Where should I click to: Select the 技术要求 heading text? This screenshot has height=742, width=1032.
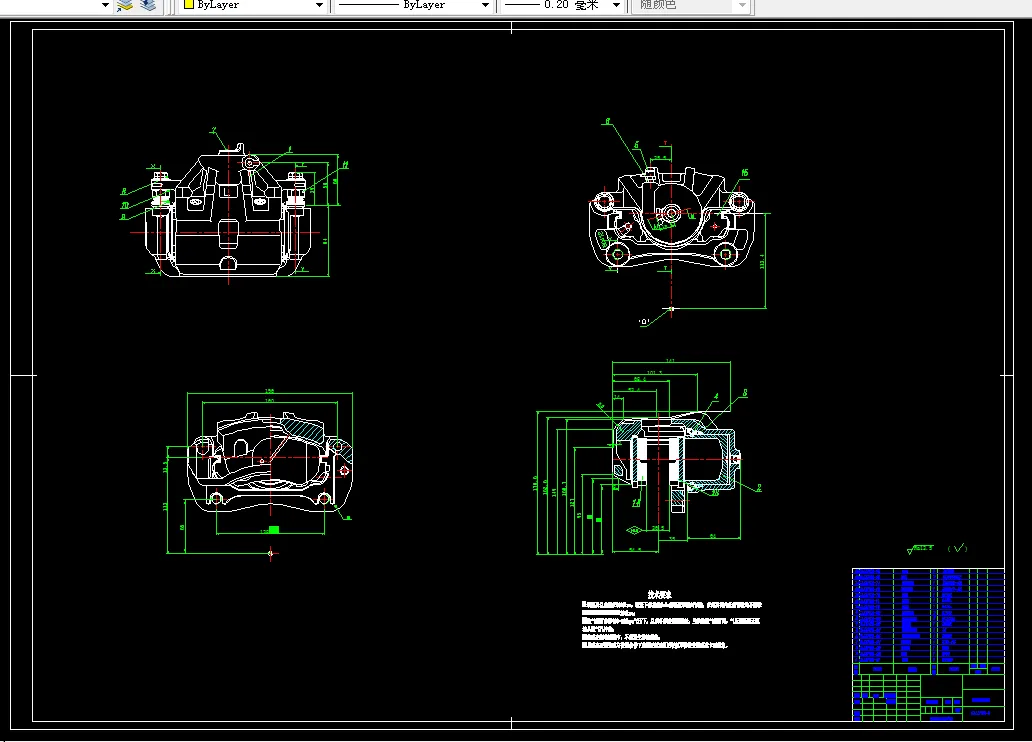coord(659,595)
